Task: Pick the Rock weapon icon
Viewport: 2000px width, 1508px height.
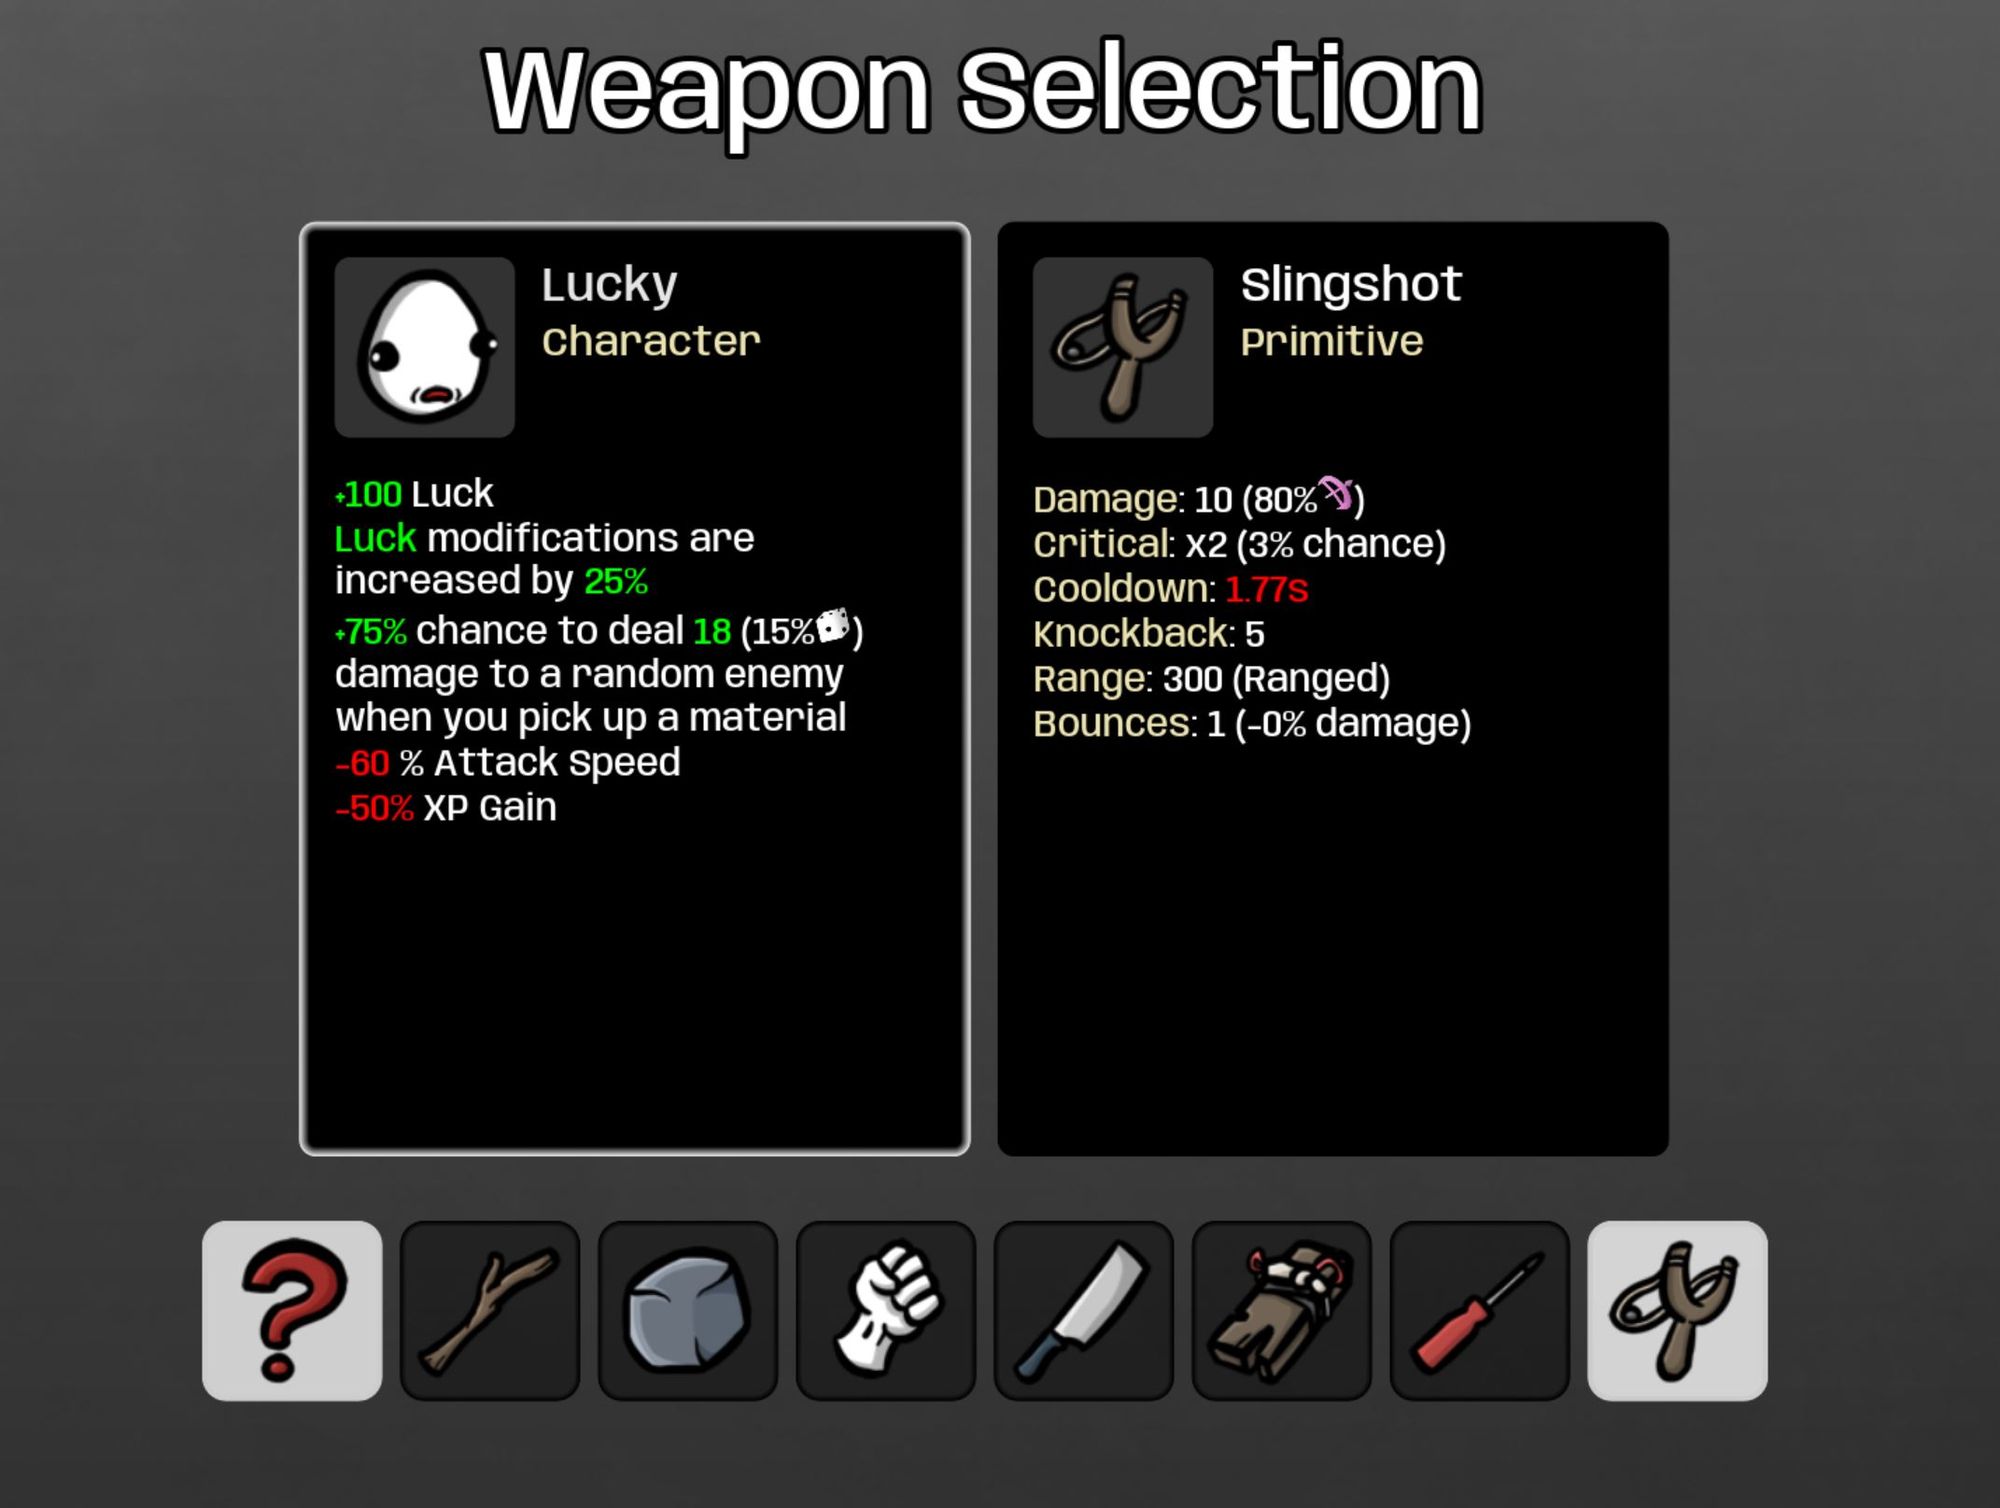Action: coord(688,1310)
